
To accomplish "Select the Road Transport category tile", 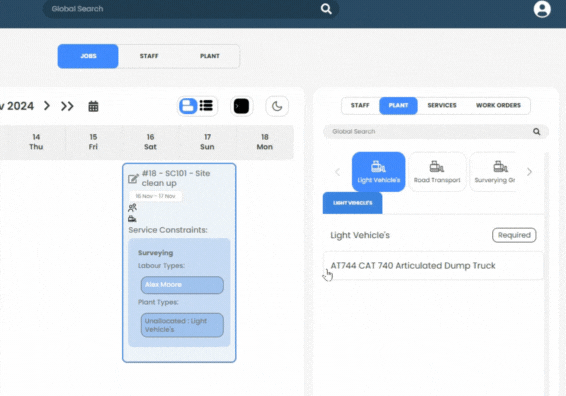I will click(x=437, y=171).
